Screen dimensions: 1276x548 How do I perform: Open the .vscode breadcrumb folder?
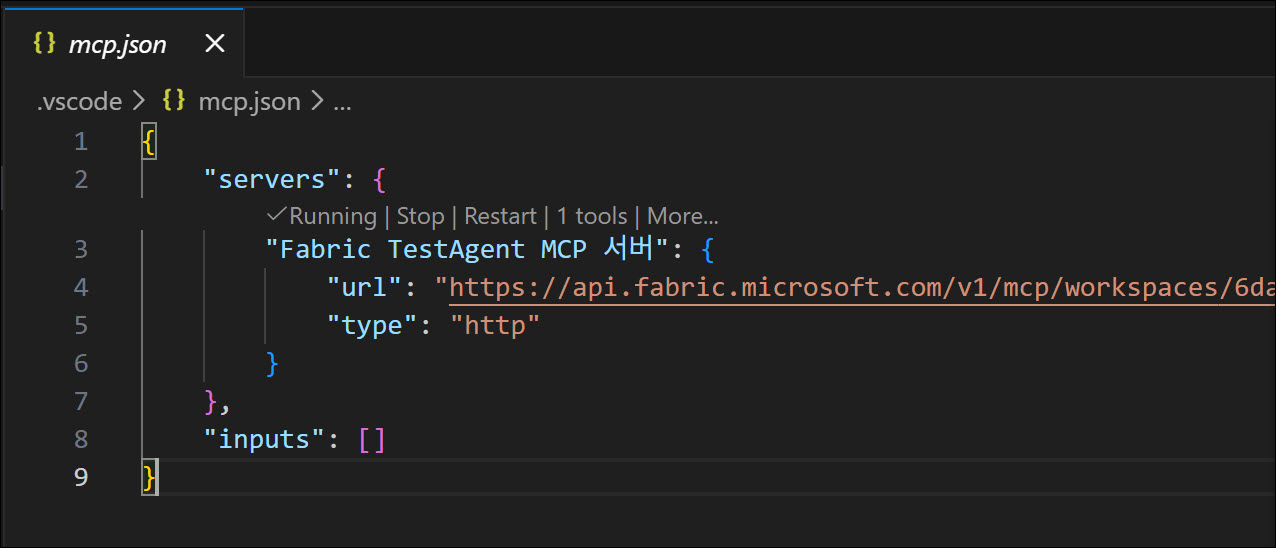79,101
